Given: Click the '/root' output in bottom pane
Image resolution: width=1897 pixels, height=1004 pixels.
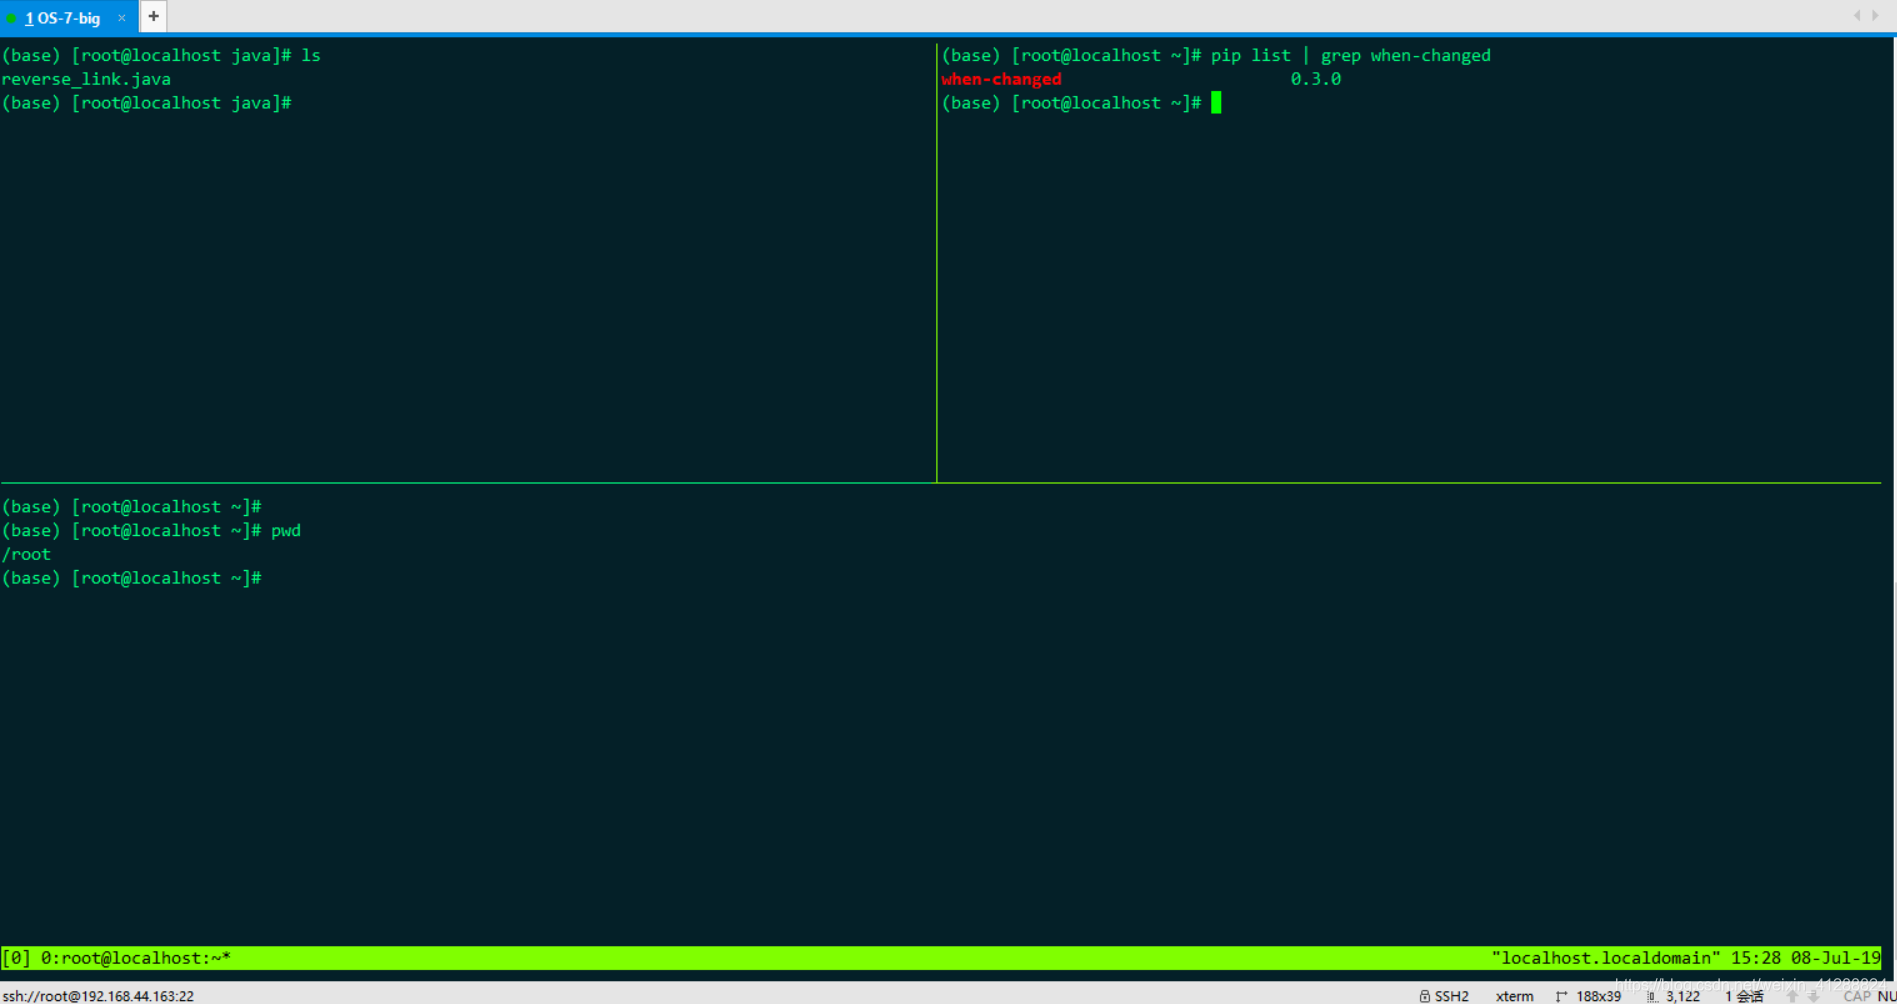Looking at the screenshot, I should 26,554.
